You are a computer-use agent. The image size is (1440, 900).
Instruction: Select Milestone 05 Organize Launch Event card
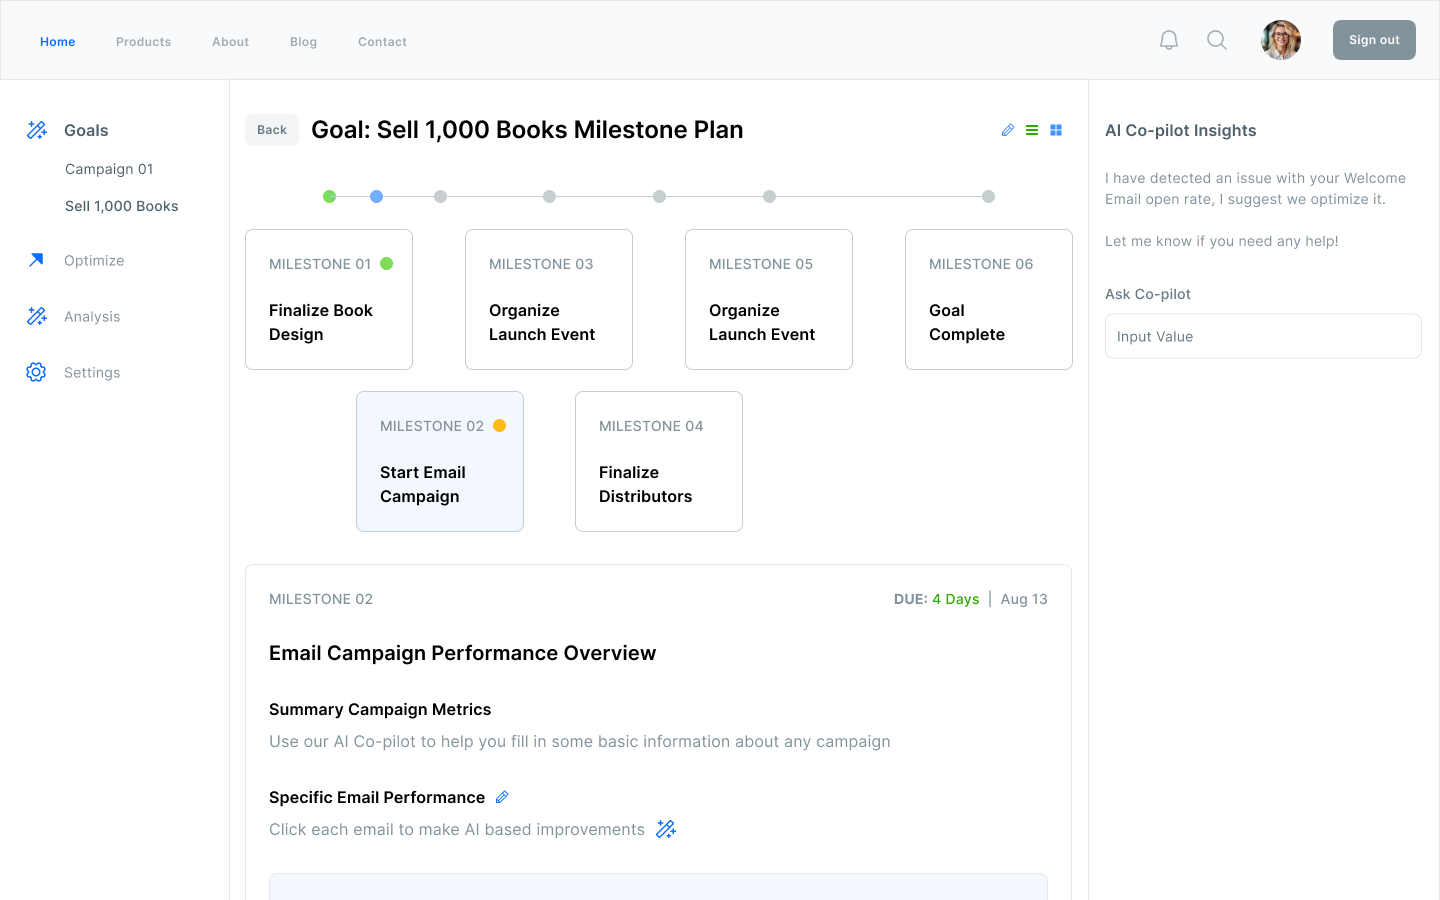(769, 299)
